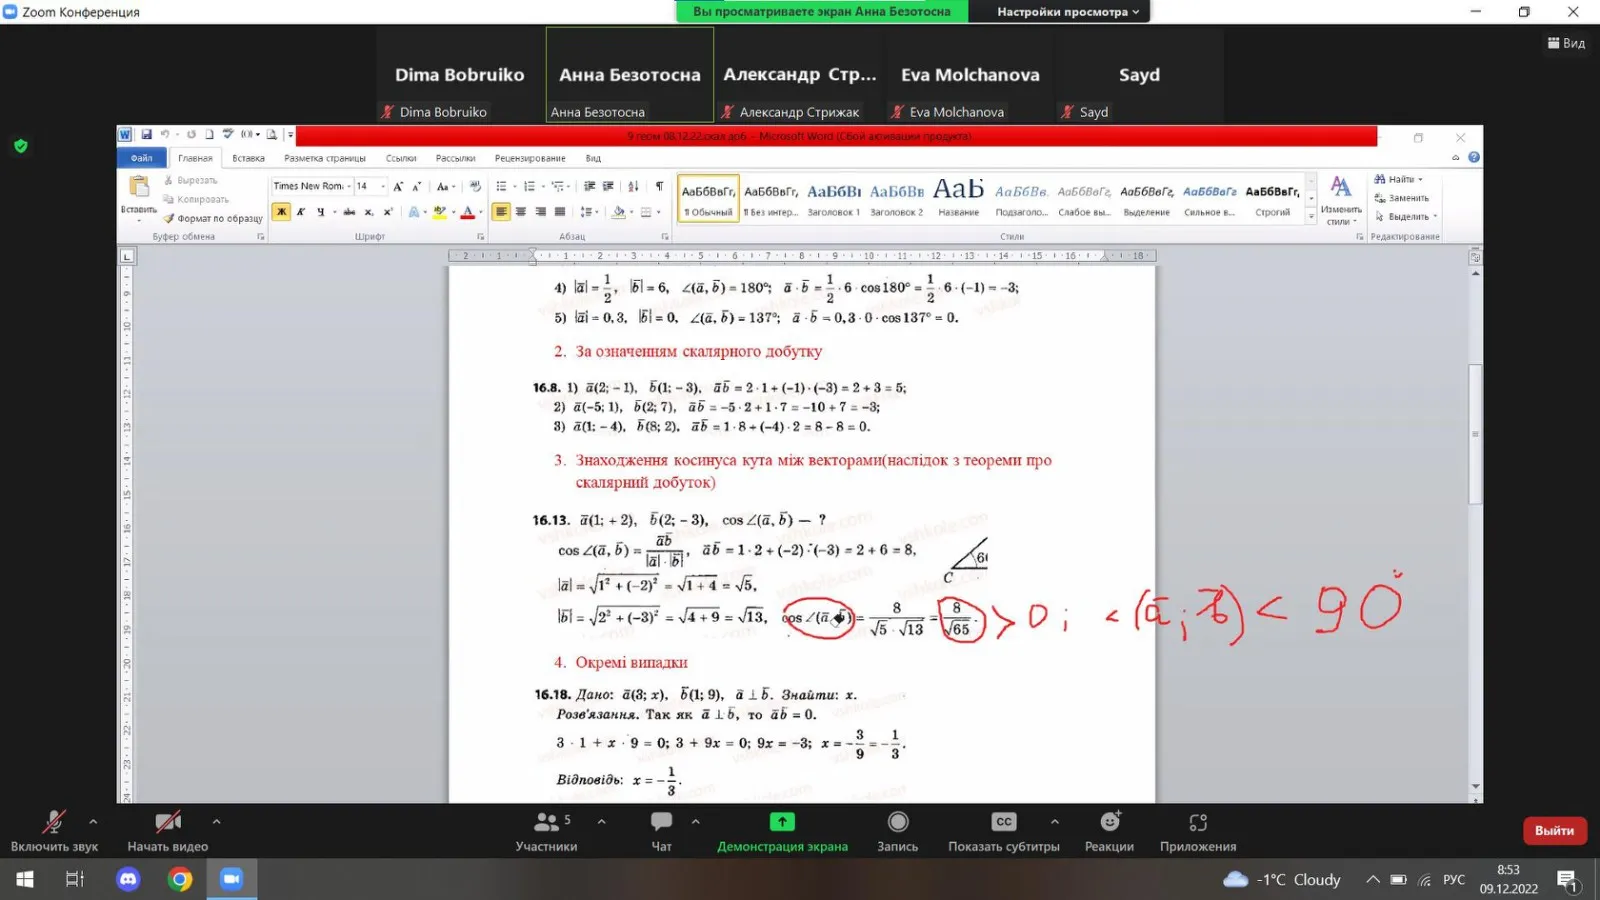Click the strikethrough text icon

349,211
